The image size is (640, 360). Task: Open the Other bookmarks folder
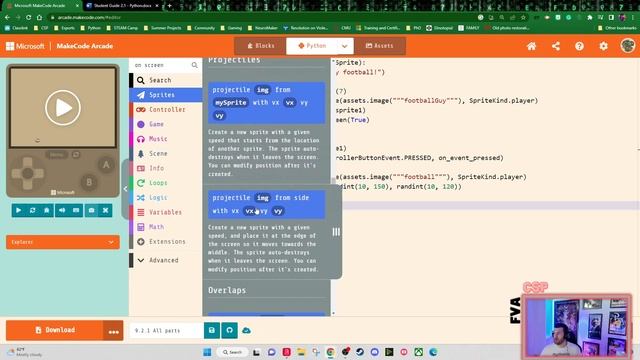(617, 28)
